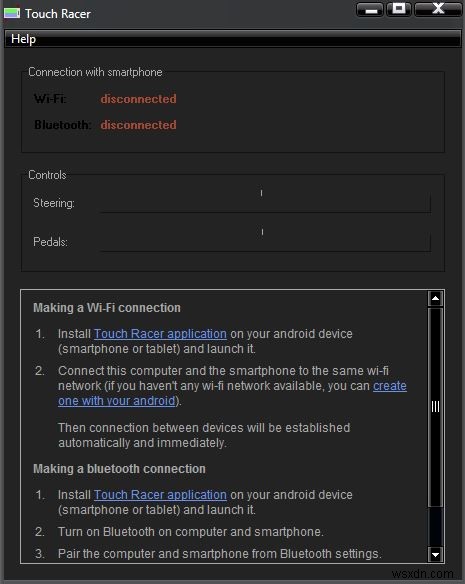Screen dimensions: 465x584
Task: Click the Bluetooth 'disconnected' status text
Action: pyautogui.click(x=138, y=125)
